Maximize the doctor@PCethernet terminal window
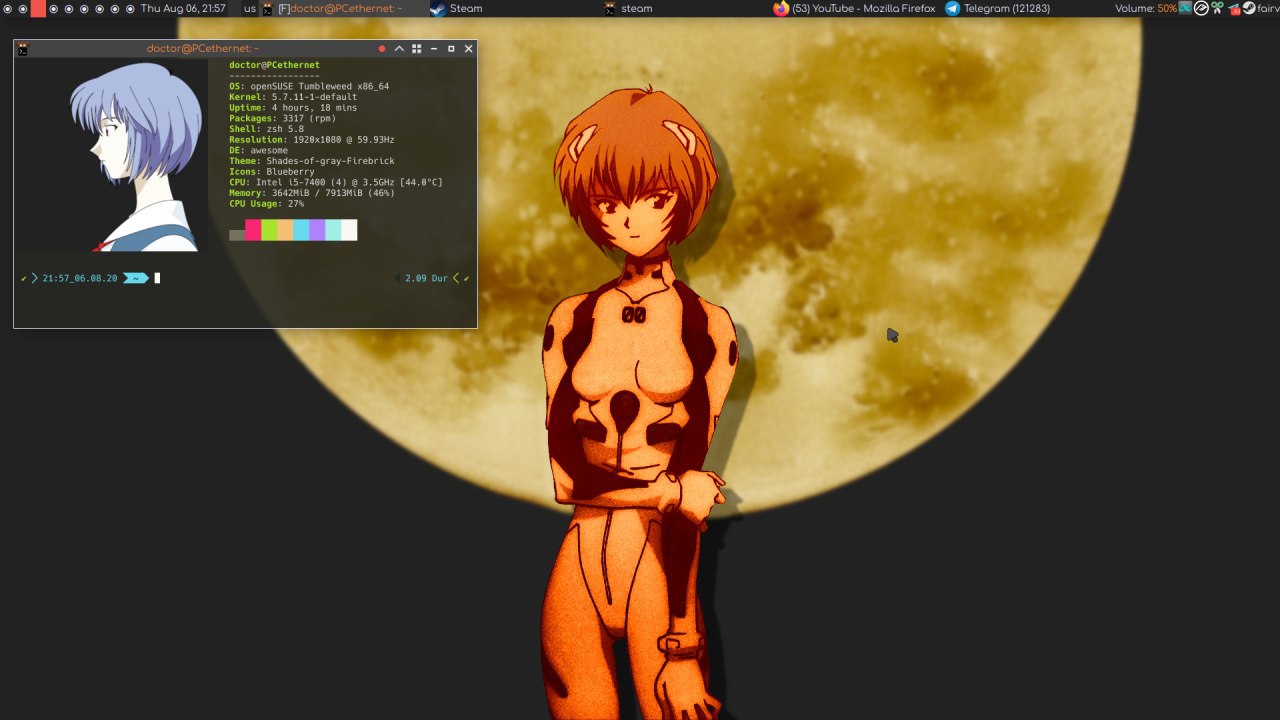The image size is (1280, 720). tap(451, 48)
